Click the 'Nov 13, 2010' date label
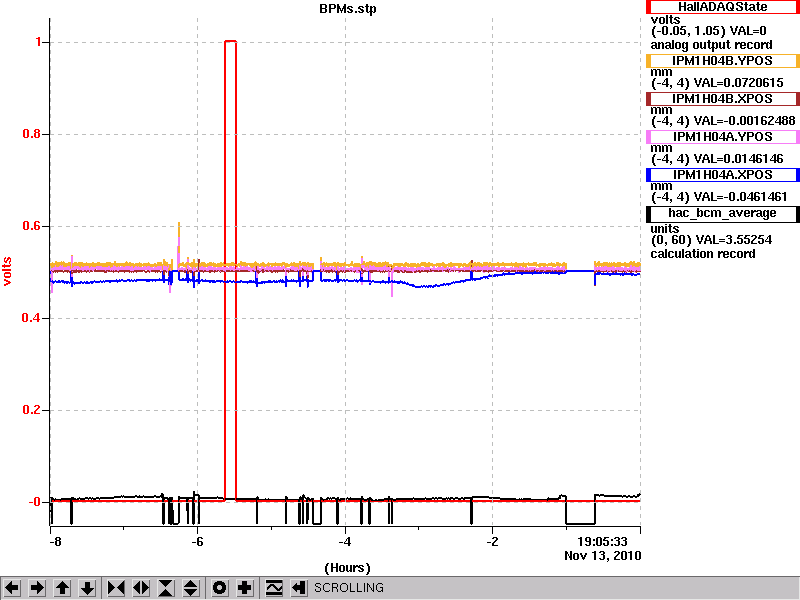Image resolution: width=800 pixels, height=600 pixels. point(603,556)
